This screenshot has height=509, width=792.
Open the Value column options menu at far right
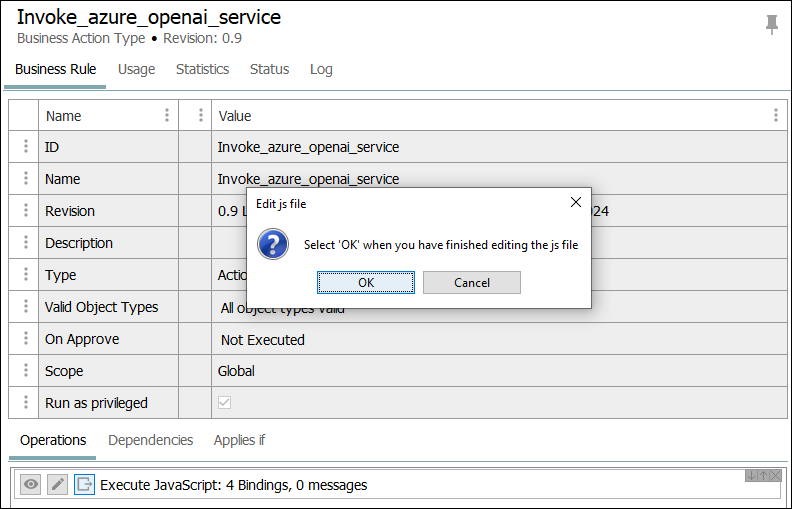775,116
